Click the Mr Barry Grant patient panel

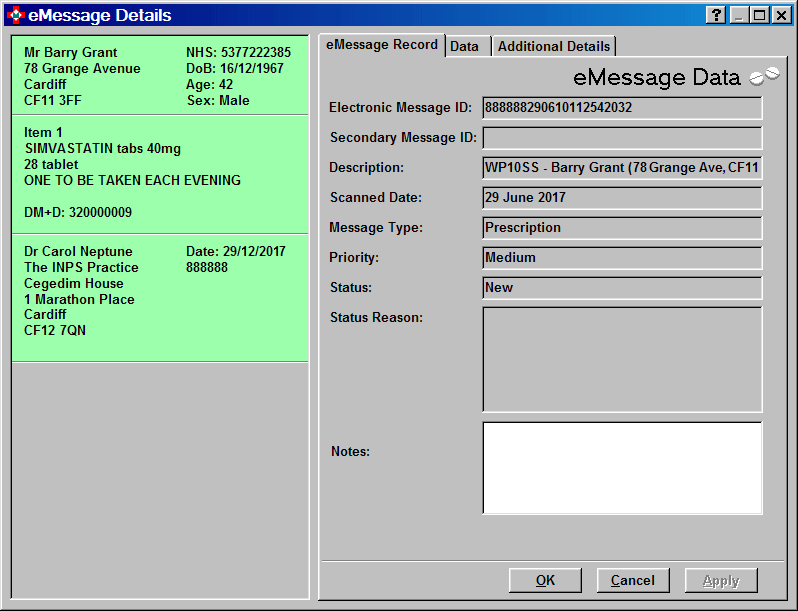click(x=160, y=77)
